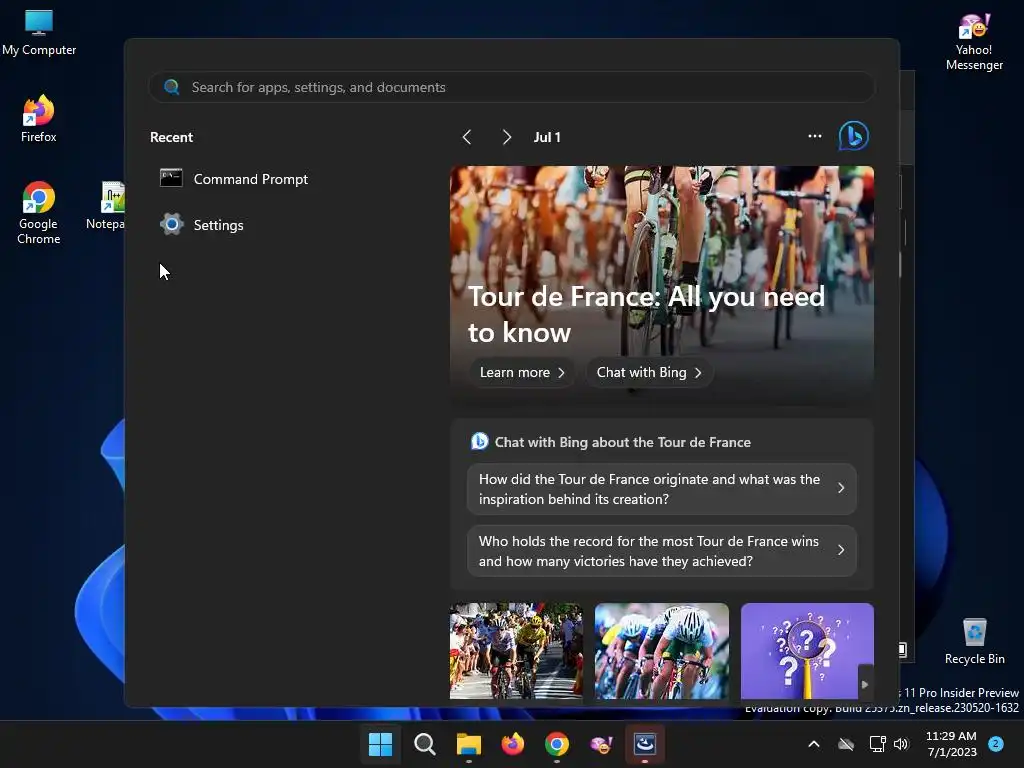1024x768 pixels.
Task: Select Google Chrome desktop shortcut
Action: [x=39, y=213]
